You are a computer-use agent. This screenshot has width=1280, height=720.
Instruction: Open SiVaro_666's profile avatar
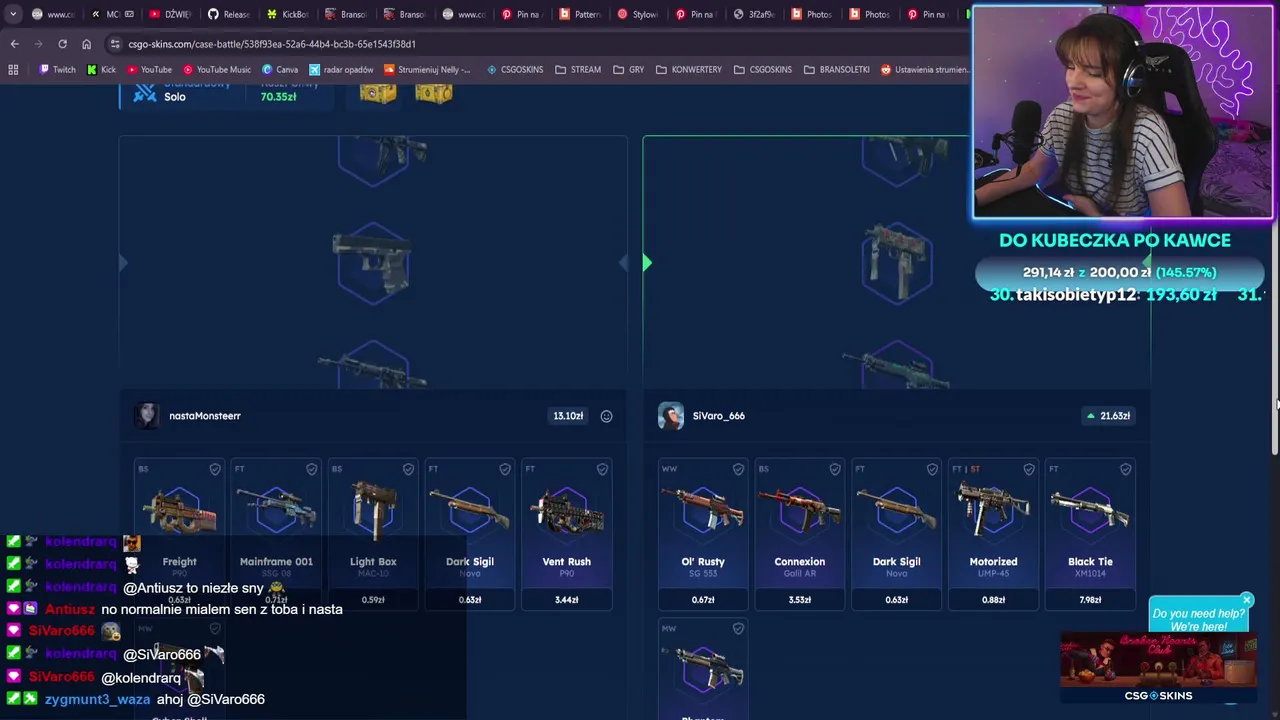point(671,416)
